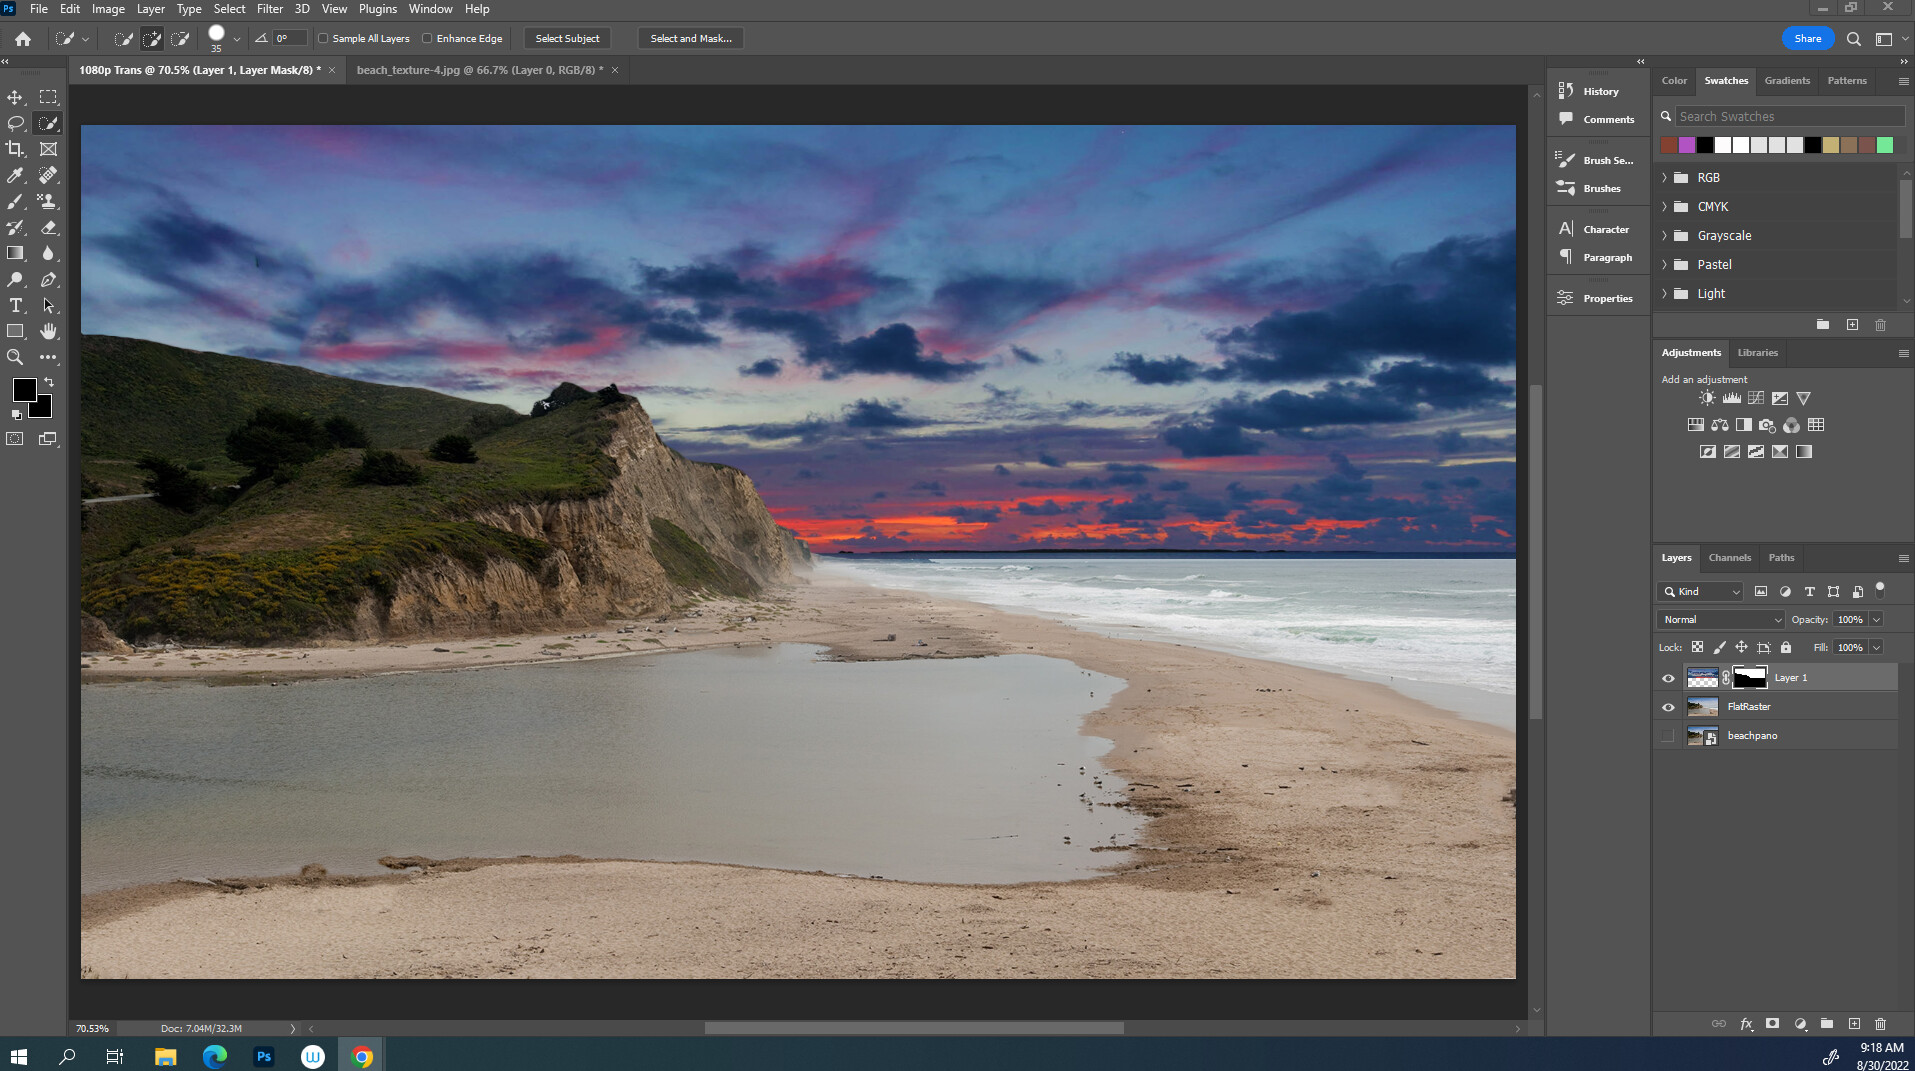The width and height of the screenshot is (1915, 1071).
Task: Enable the Sample All Layers checkbox
Action: 323,38
